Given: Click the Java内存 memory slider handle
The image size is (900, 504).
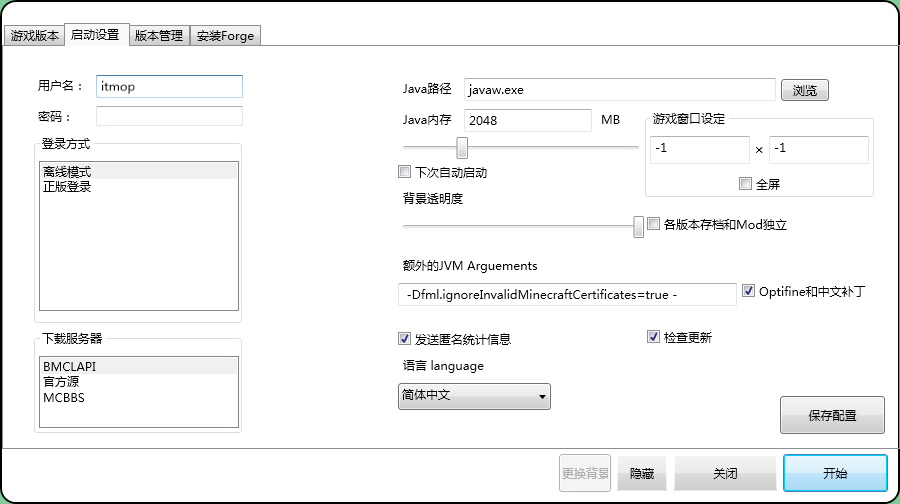Looking at the screenshot, I should 462,148.
